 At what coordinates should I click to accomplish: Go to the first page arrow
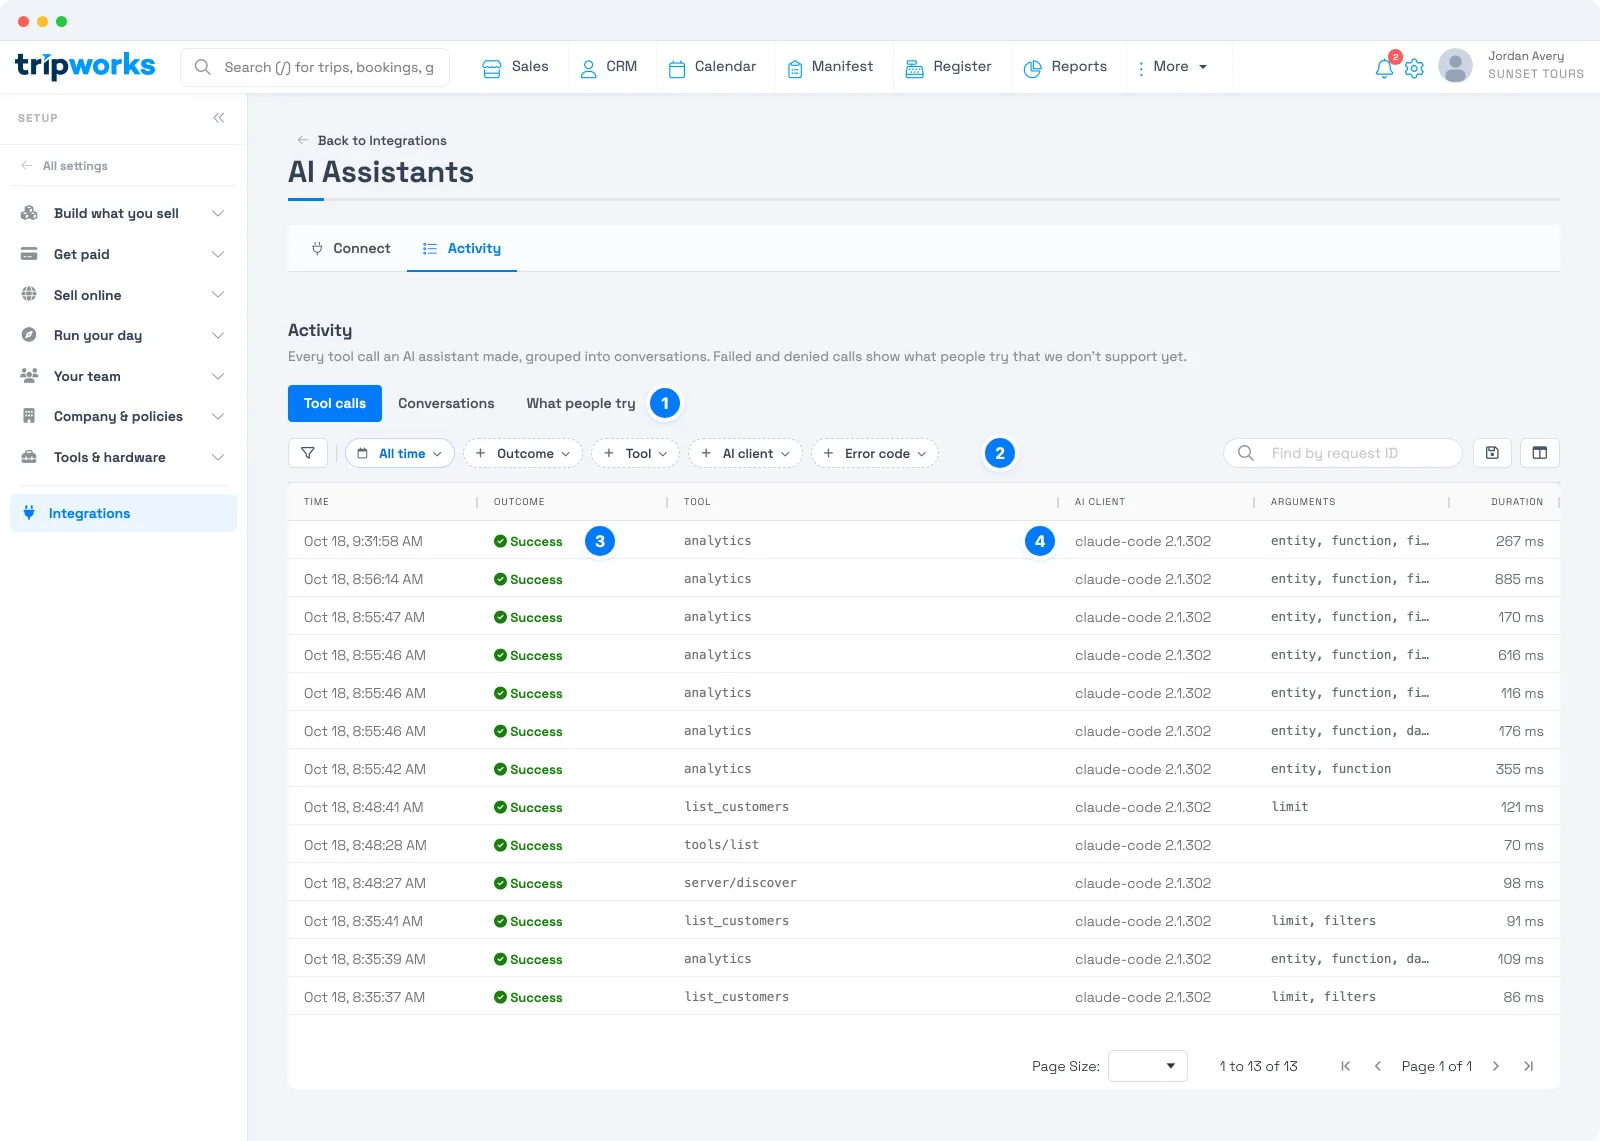(x=1346, y=1066)
